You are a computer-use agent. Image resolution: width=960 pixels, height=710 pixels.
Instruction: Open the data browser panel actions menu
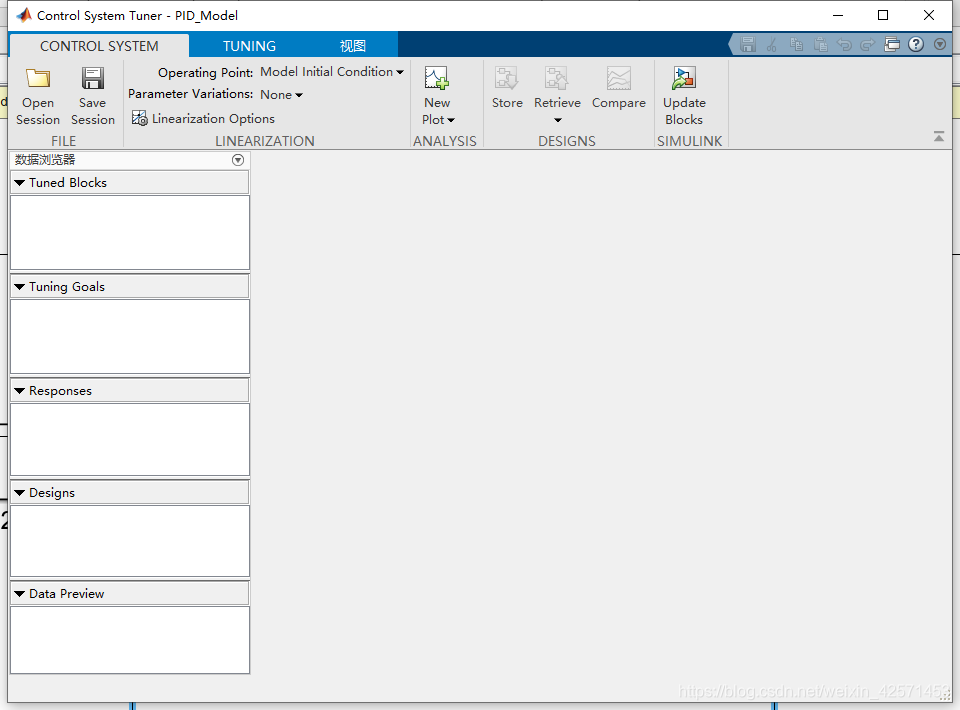[x=238, y=160]
